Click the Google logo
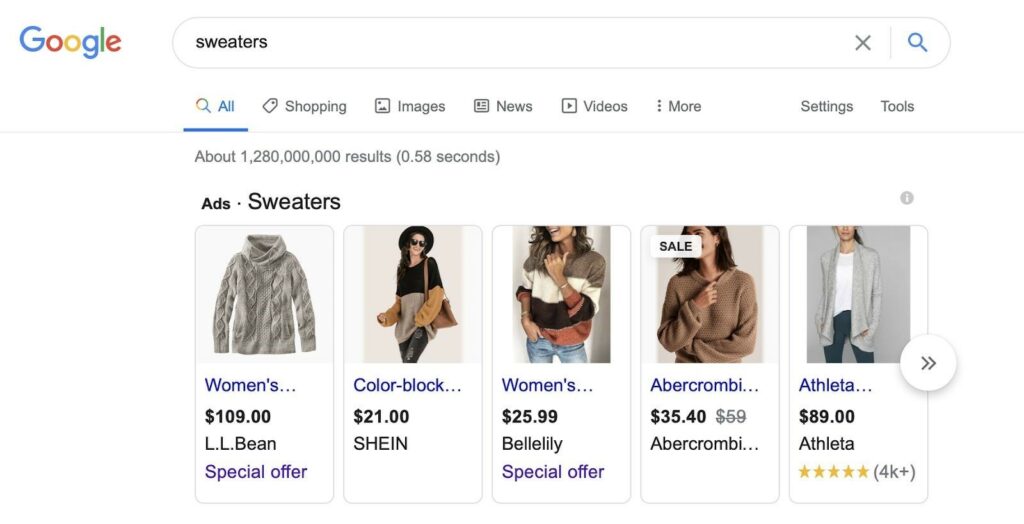The height and width of the screenshot is (524, 1024). [x=71, y=42]
